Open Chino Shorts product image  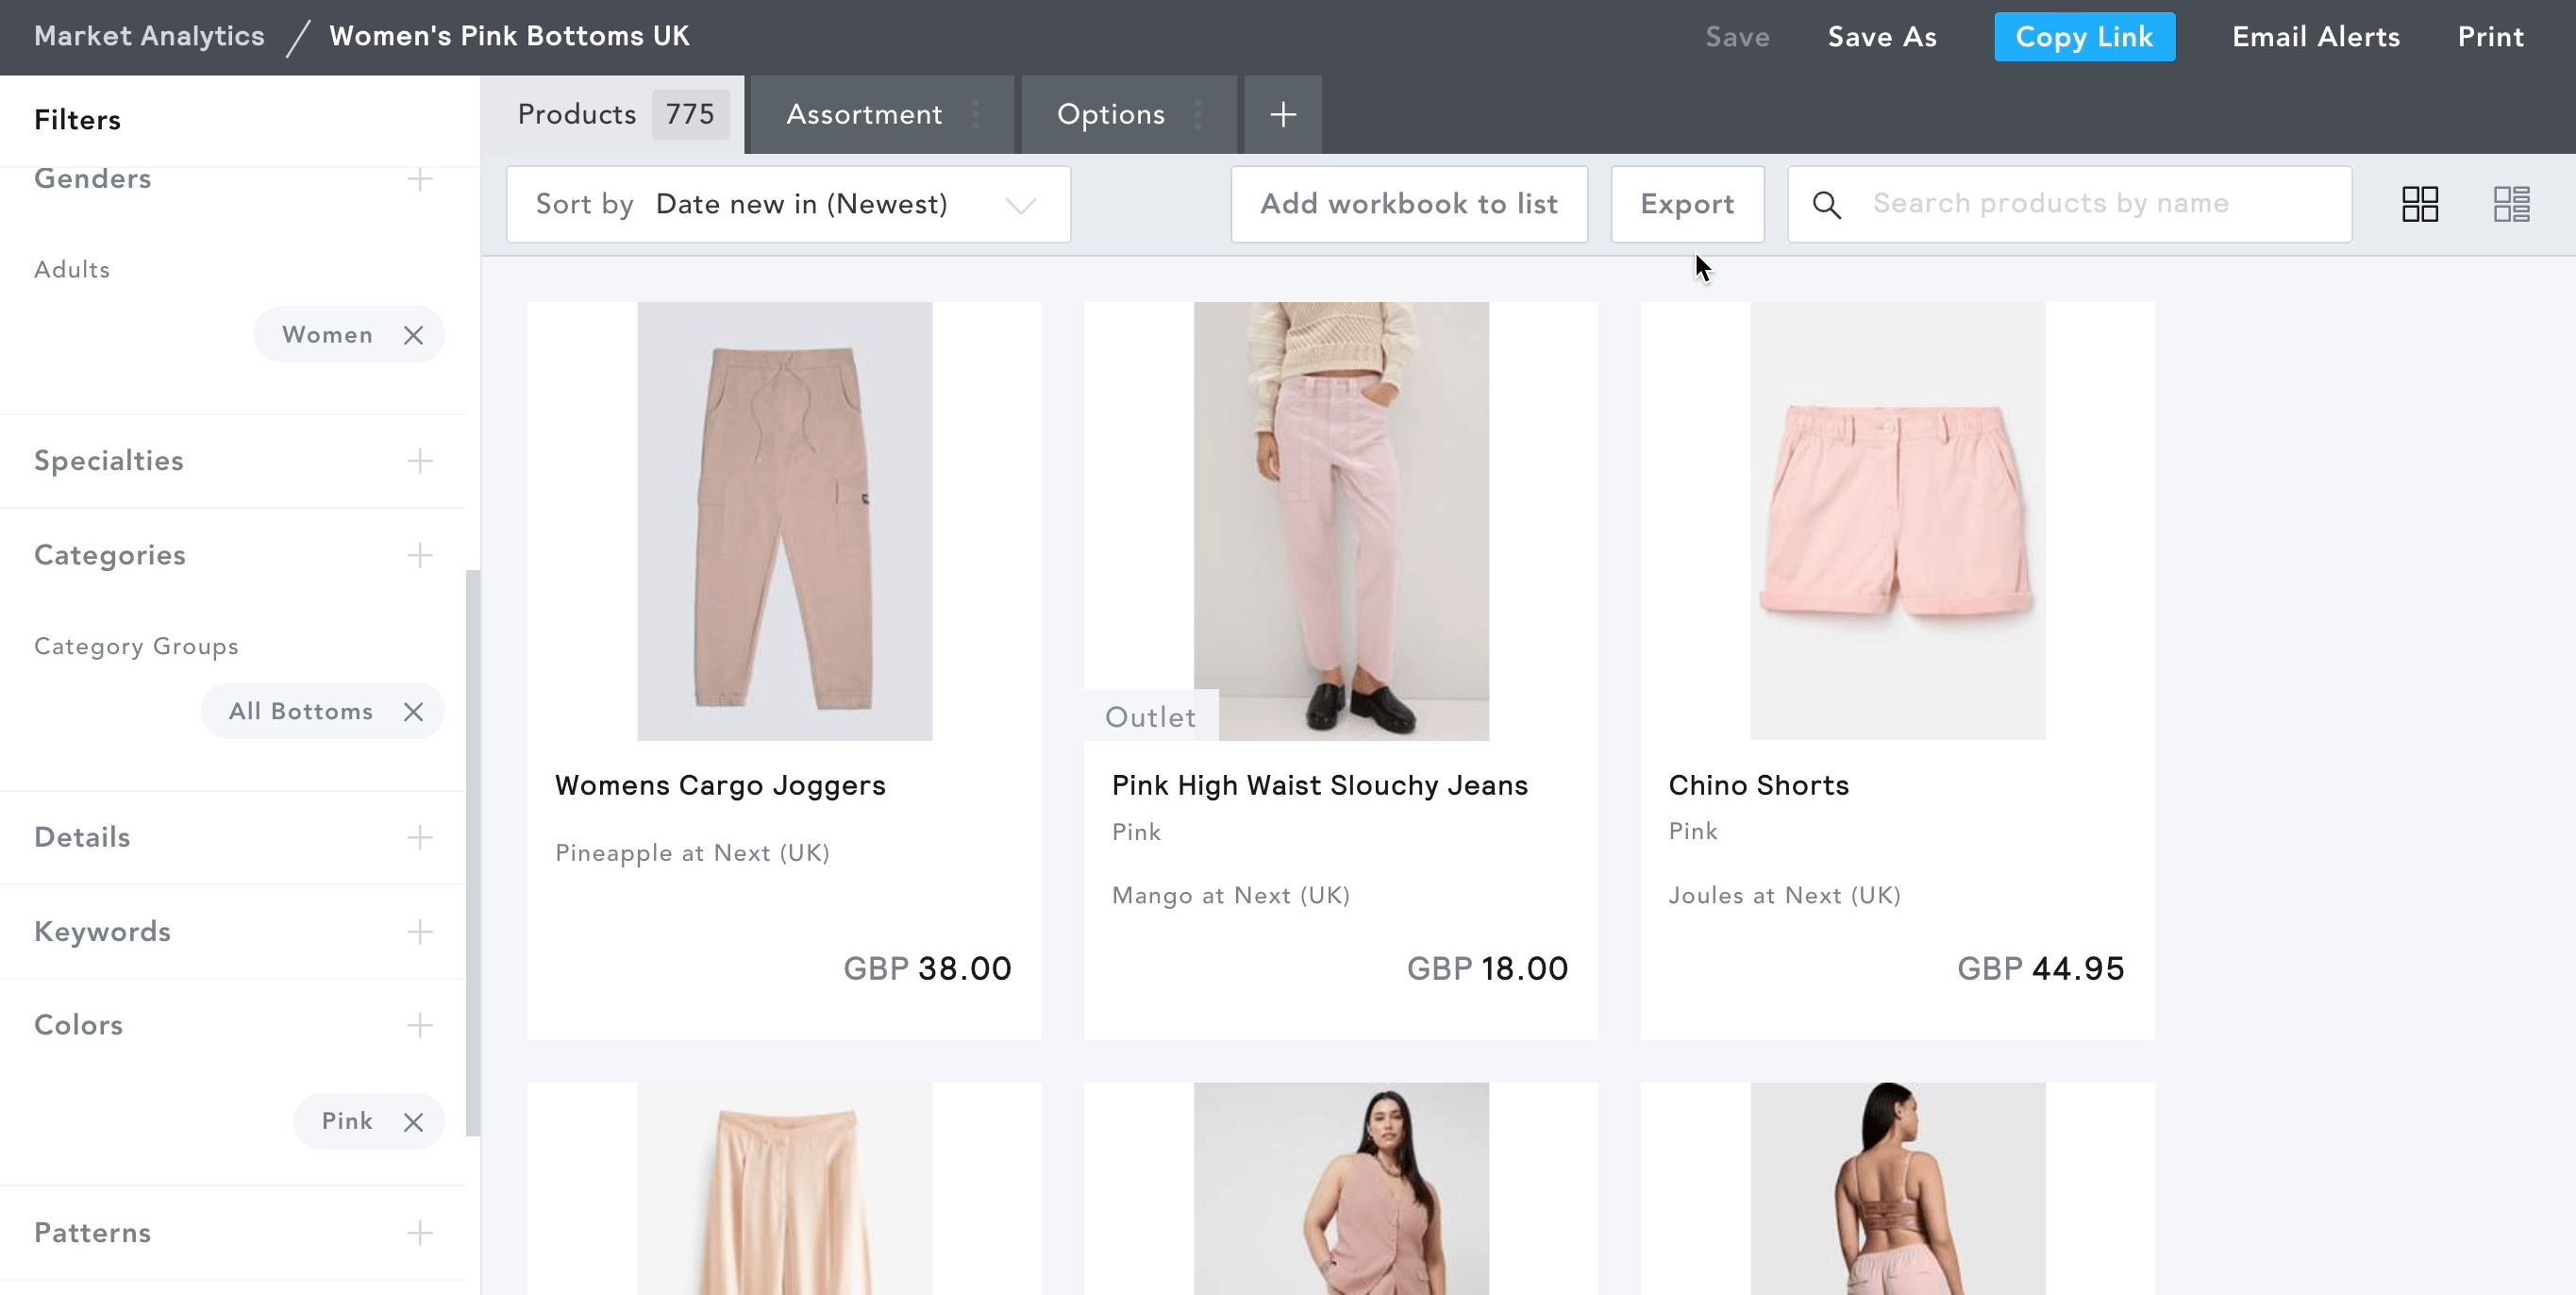1898,521
